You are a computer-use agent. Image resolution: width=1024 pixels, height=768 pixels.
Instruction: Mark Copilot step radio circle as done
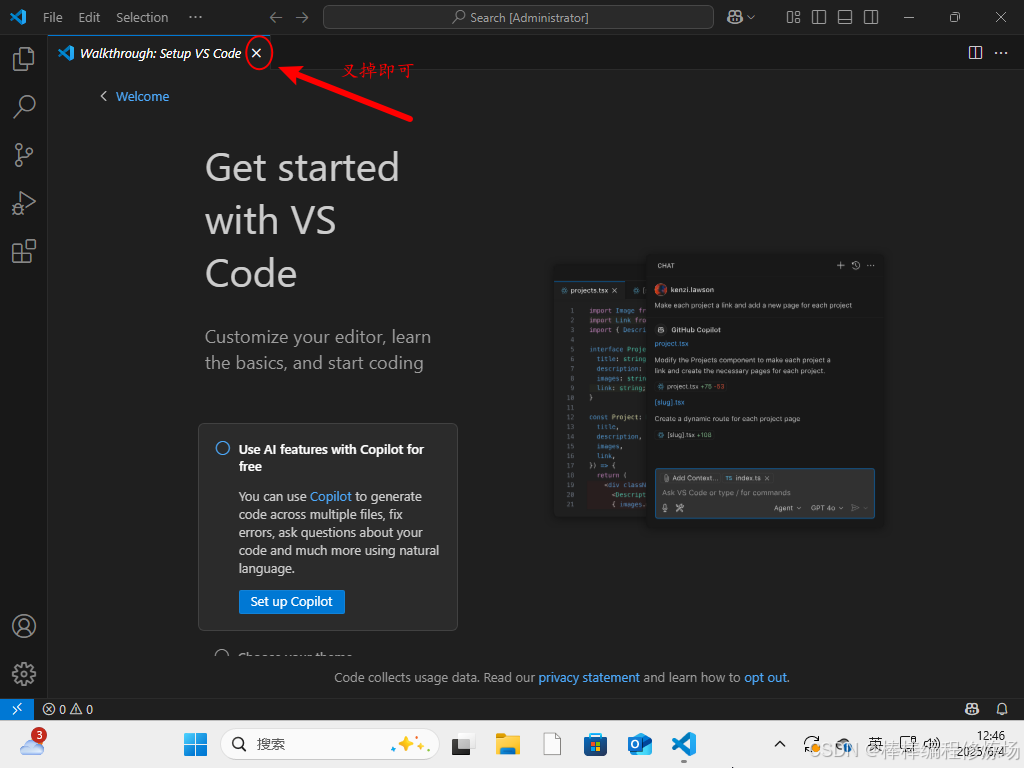223,449
